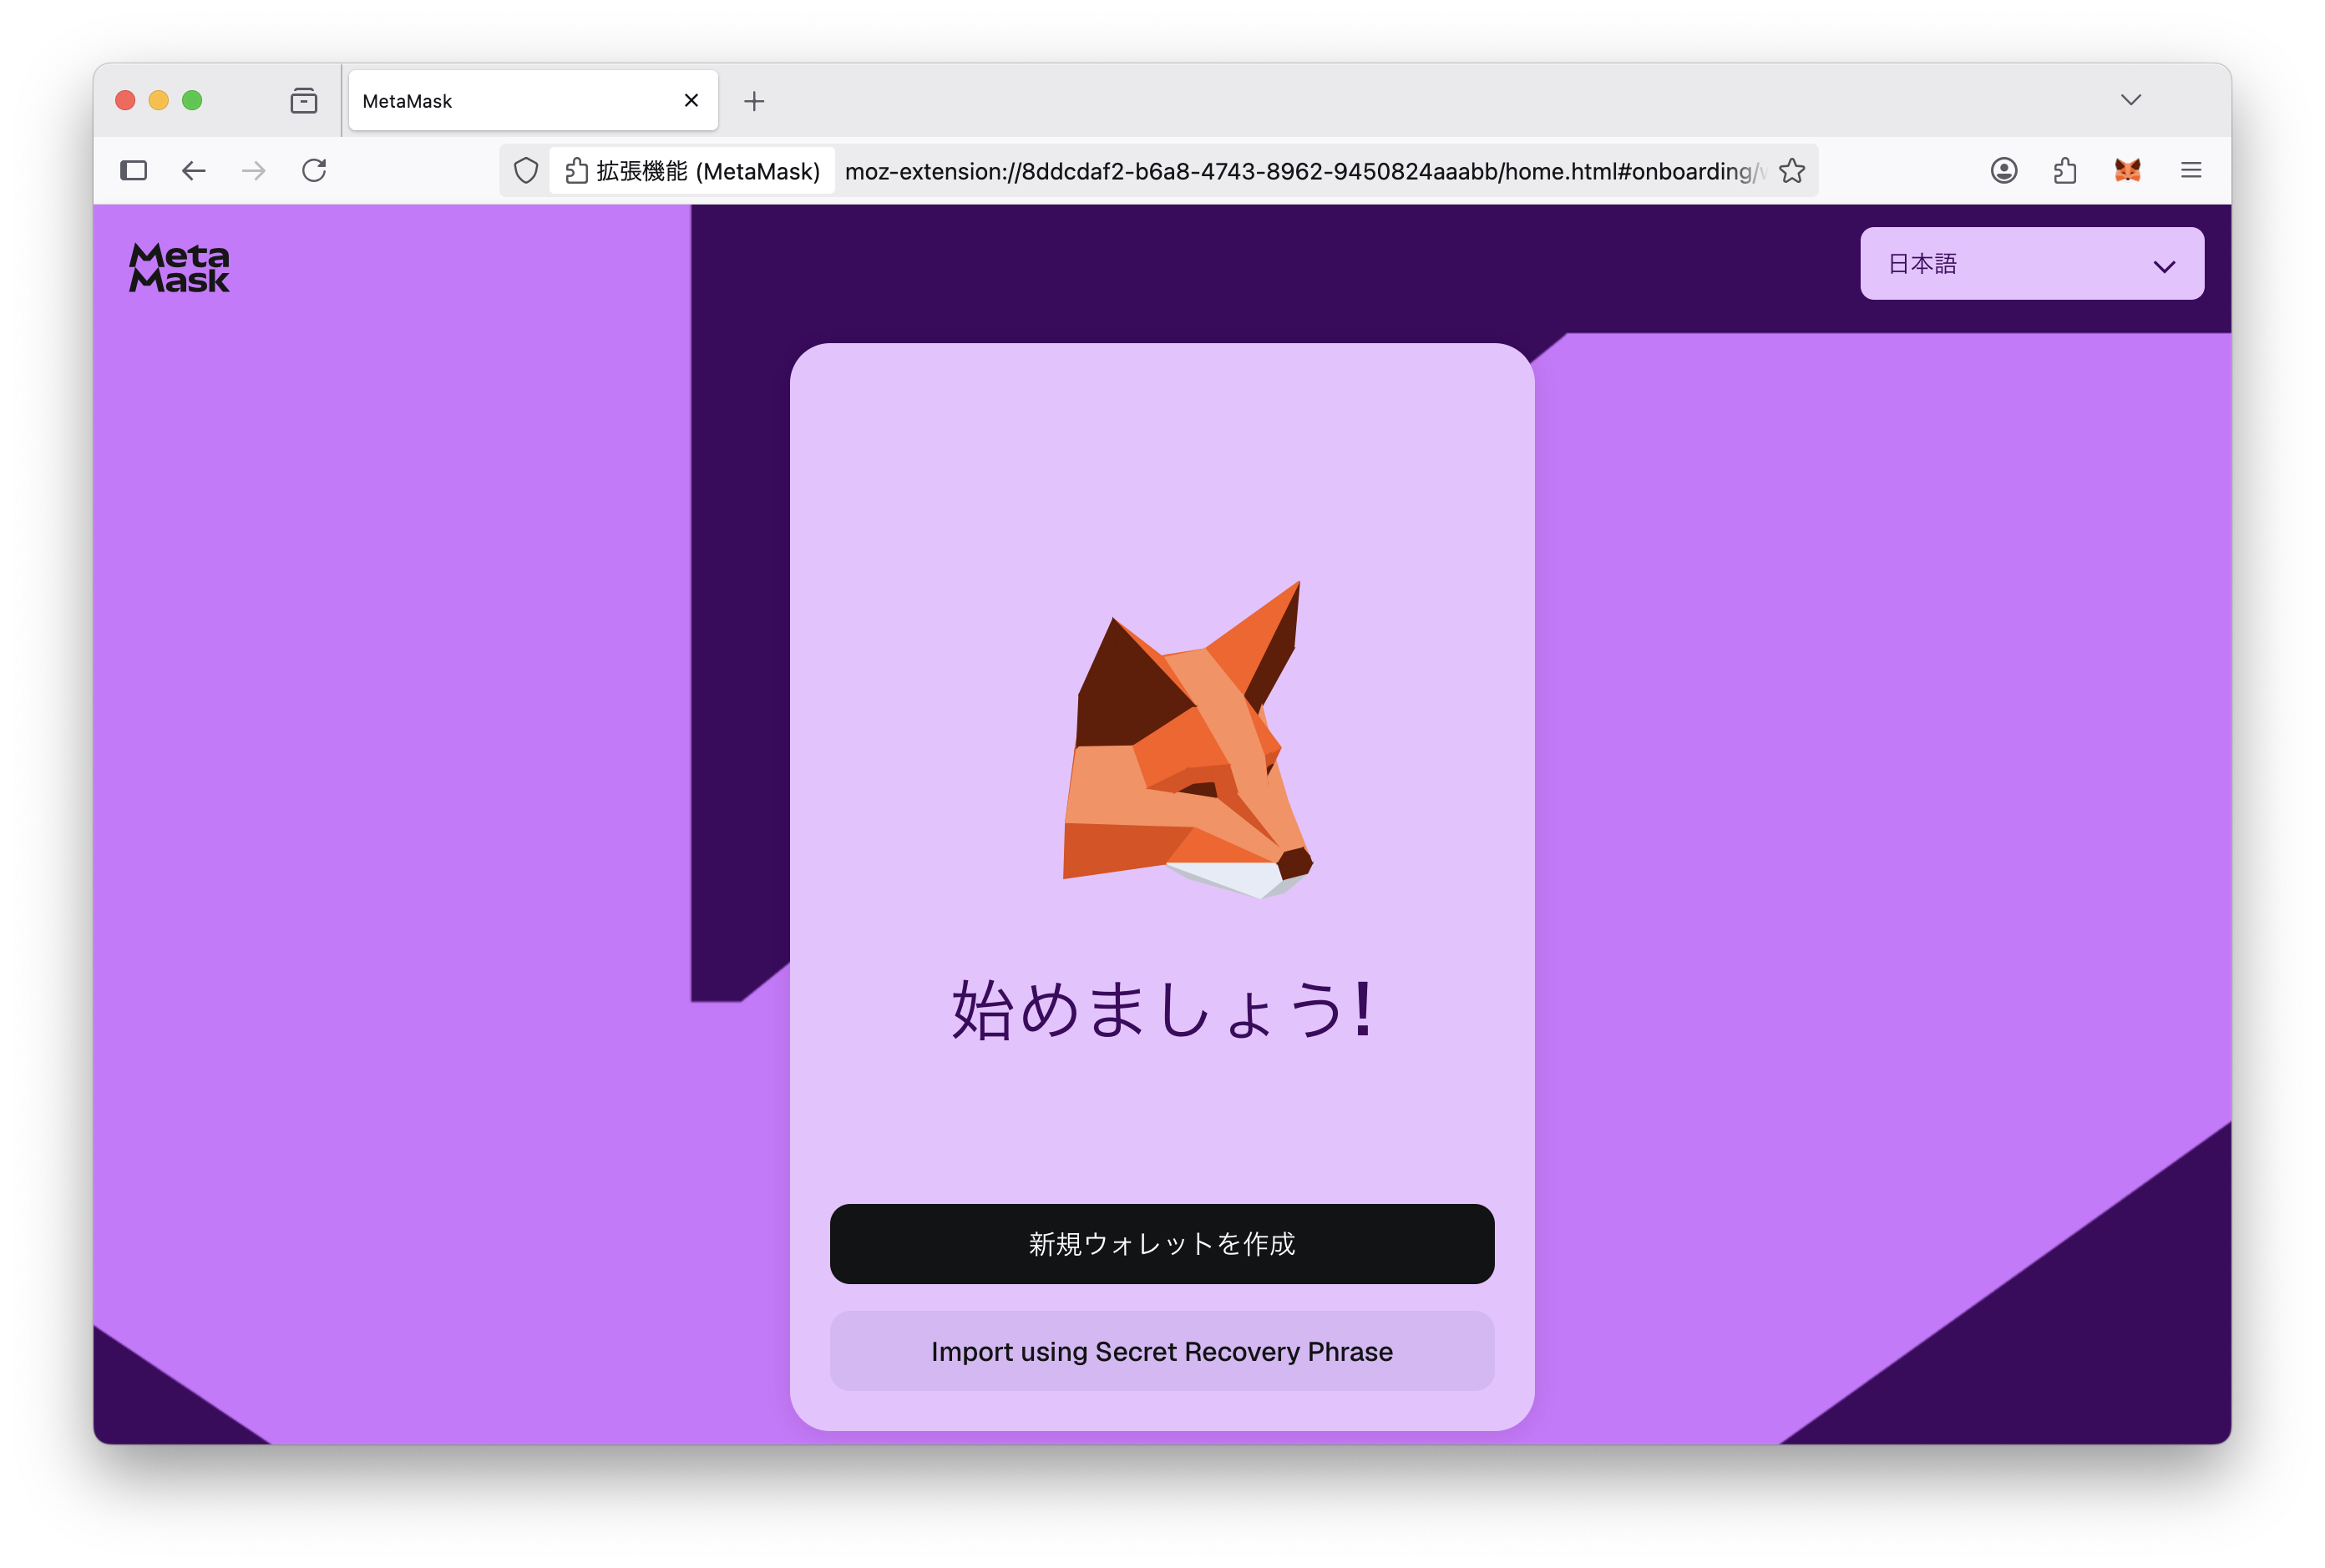Open Firefox View recent browsing icon
The image size is (2325, 1568).
[304, 101]
